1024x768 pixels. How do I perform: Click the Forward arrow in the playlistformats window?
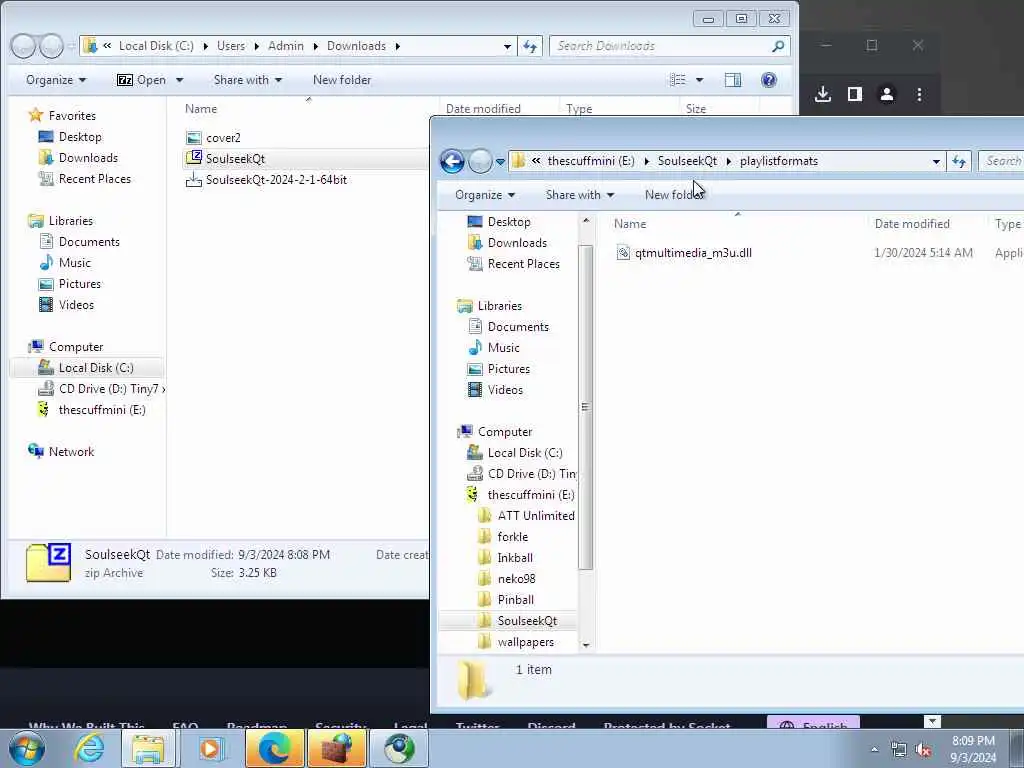click(480, 161)
